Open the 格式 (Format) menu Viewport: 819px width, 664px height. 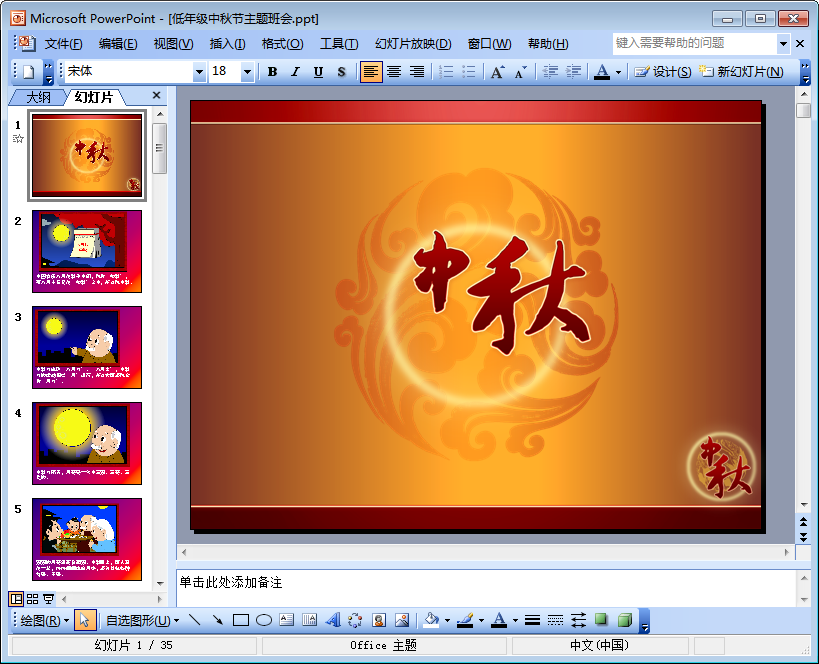pos(282,44)
